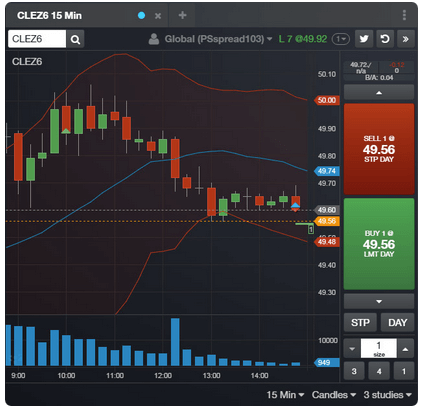423x410 pixels.
Task: Click the -0.12 change value
Action: (397, 65)
